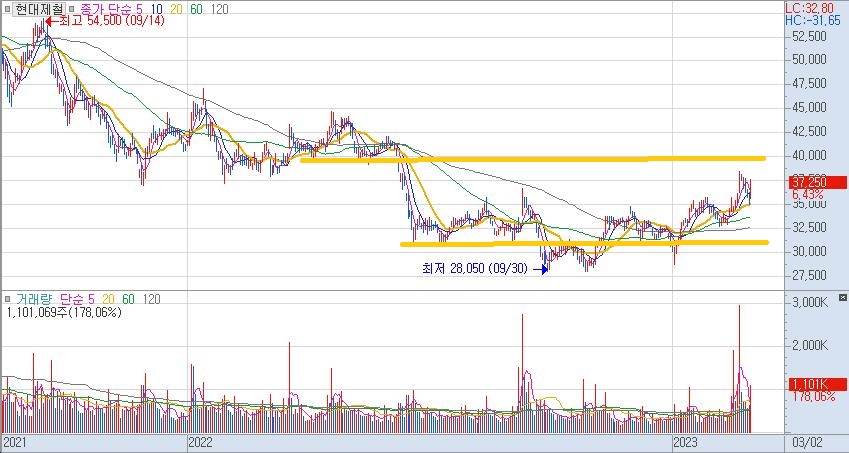Click the 30,000 price axis label
The height and width of the screenshot is (453, 849).
click(809, 252)
